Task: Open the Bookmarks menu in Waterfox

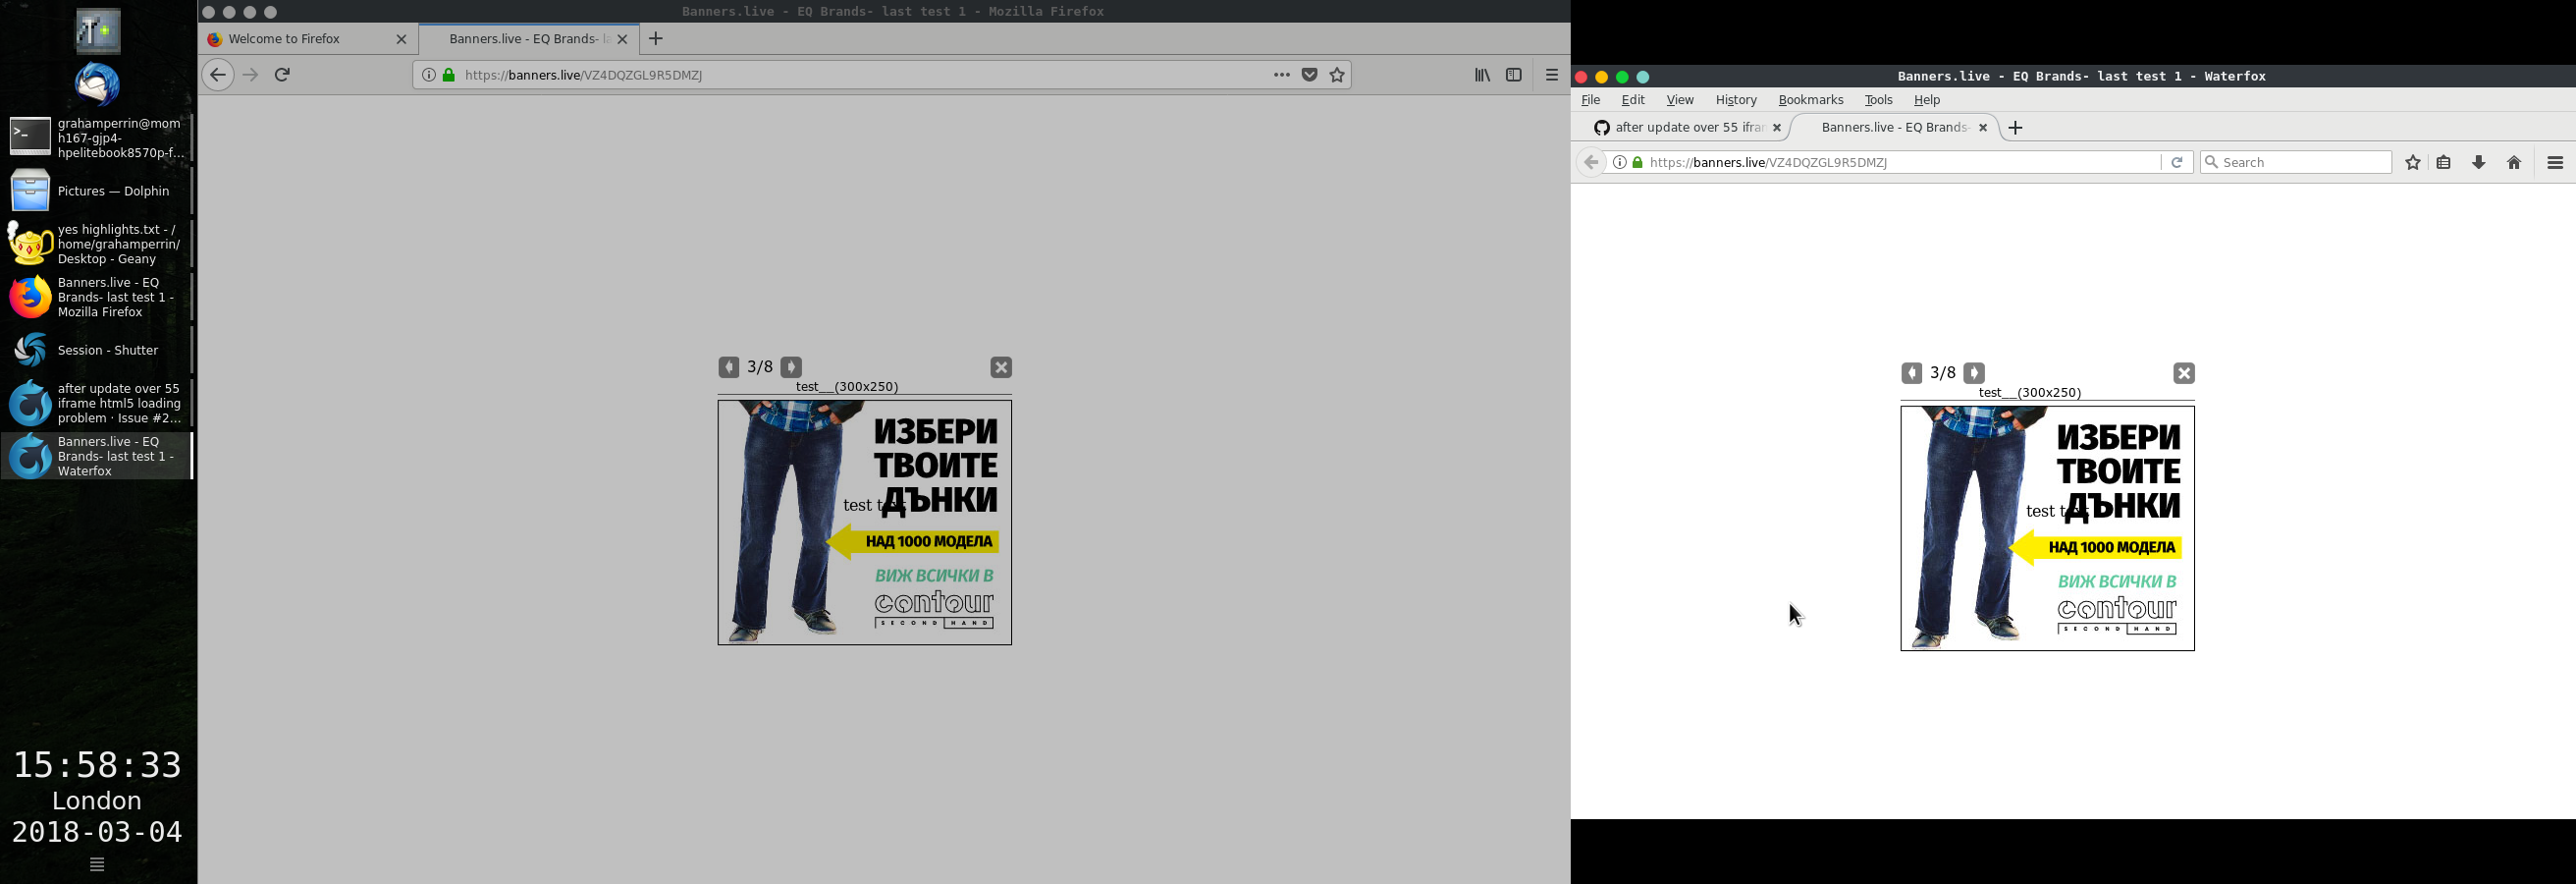Action: (x=1810, y=100)
